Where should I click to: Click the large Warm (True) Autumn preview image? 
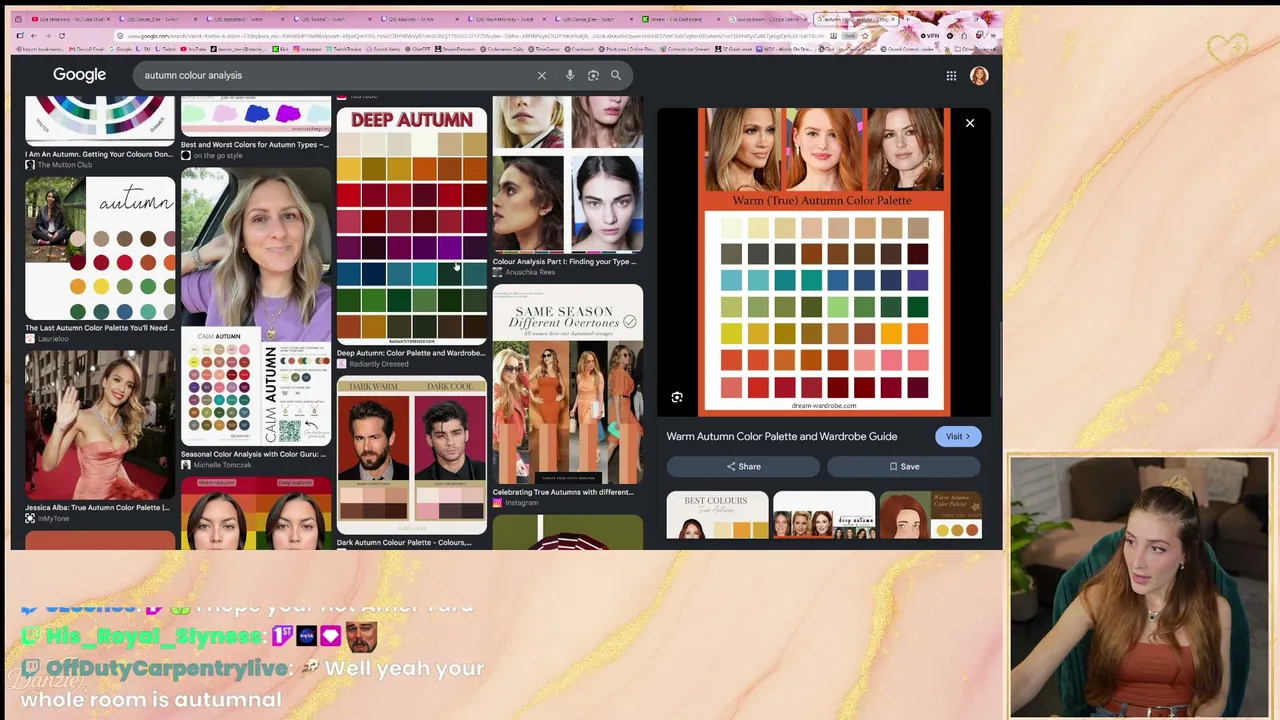click(x=824, y=262)
